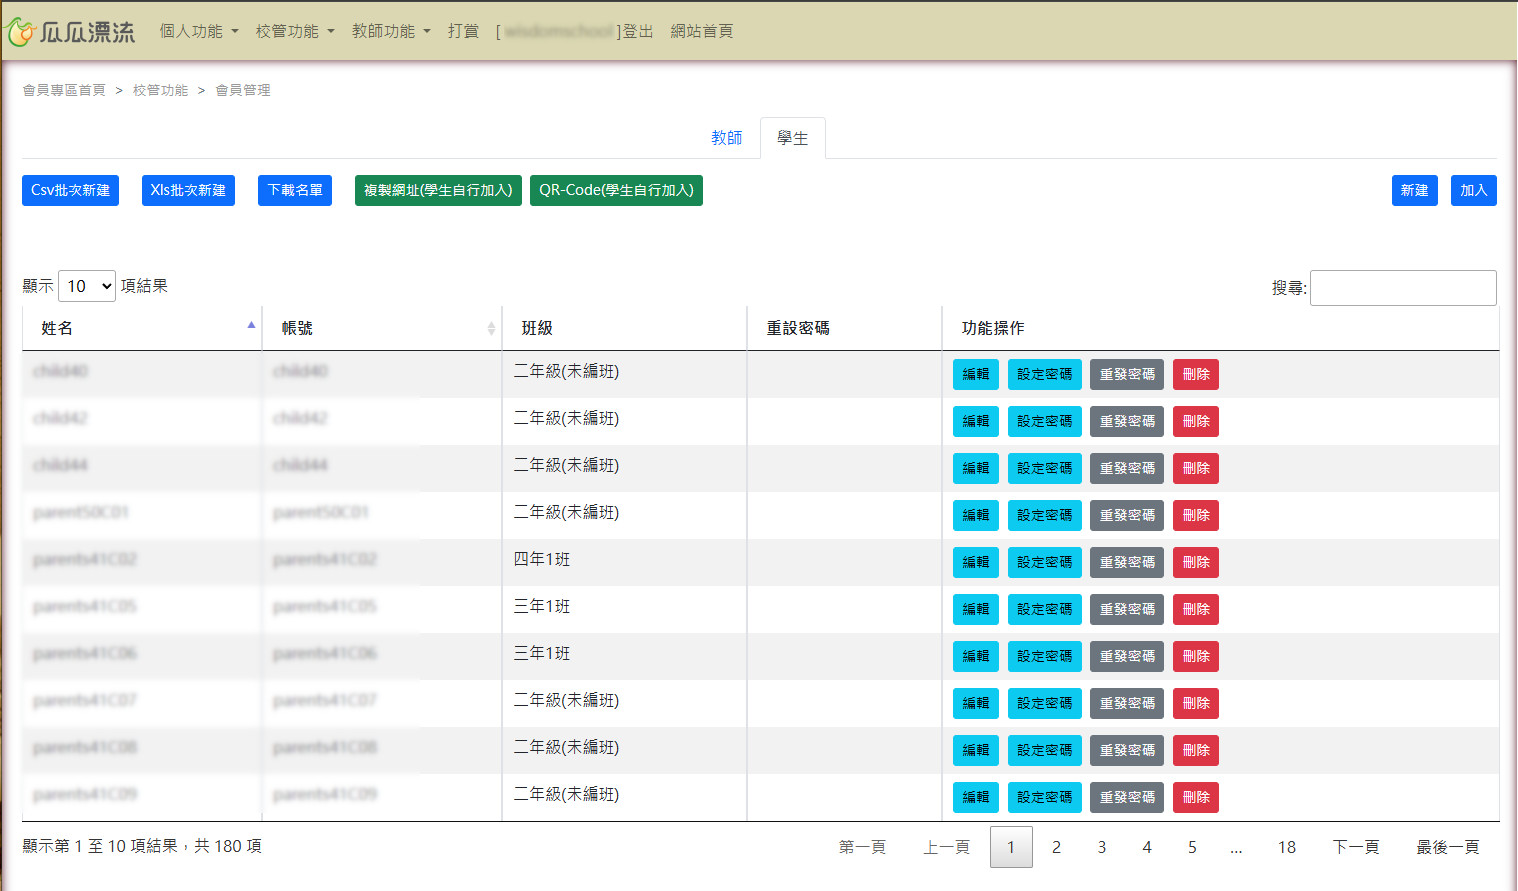Open QR-Code(學生自行加入)
The height and width of the screenshot is (891, 1518).
[x=616, y=190]
